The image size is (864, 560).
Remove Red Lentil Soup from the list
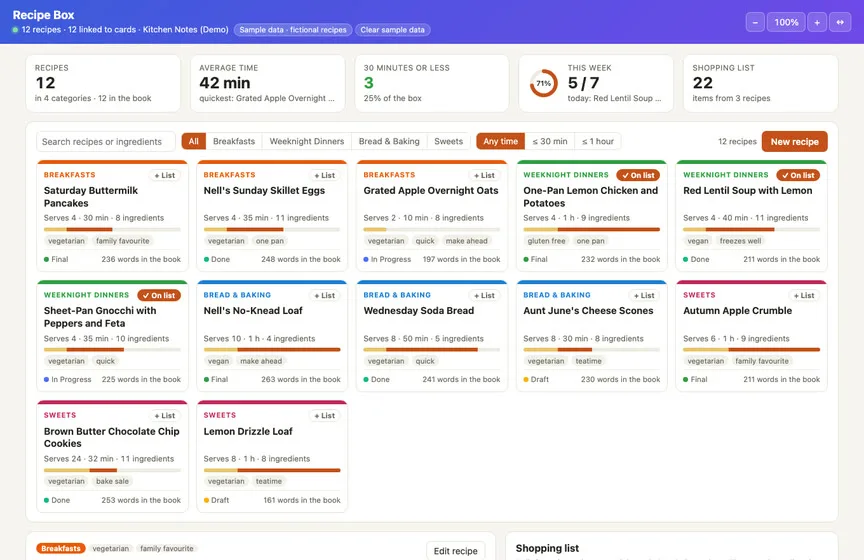pos(798,175)
